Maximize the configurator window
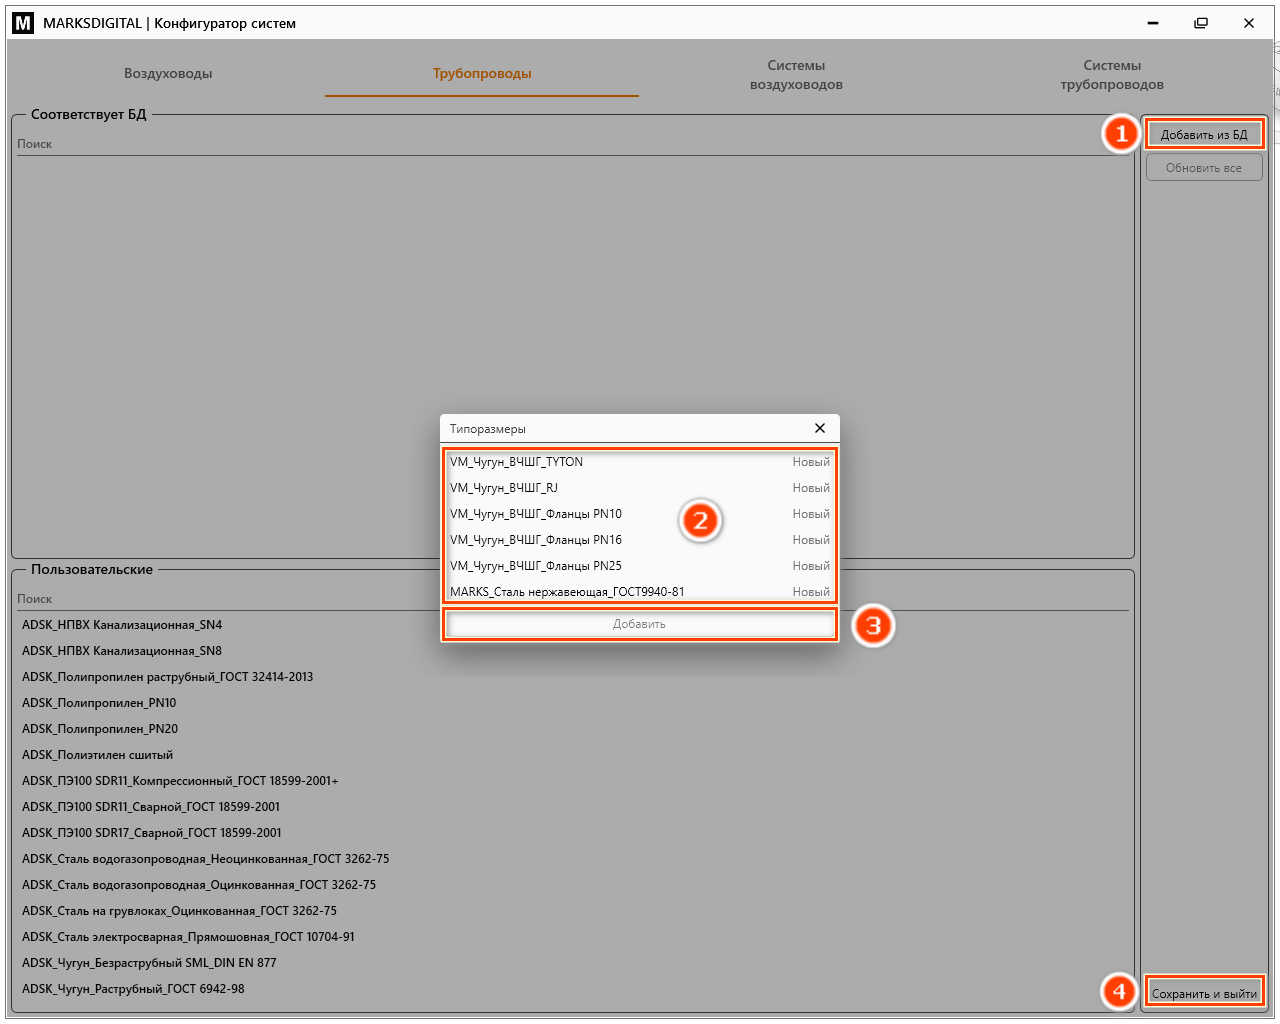This screenshot has width=1280, height=1024. click(x=1201, y=23)
